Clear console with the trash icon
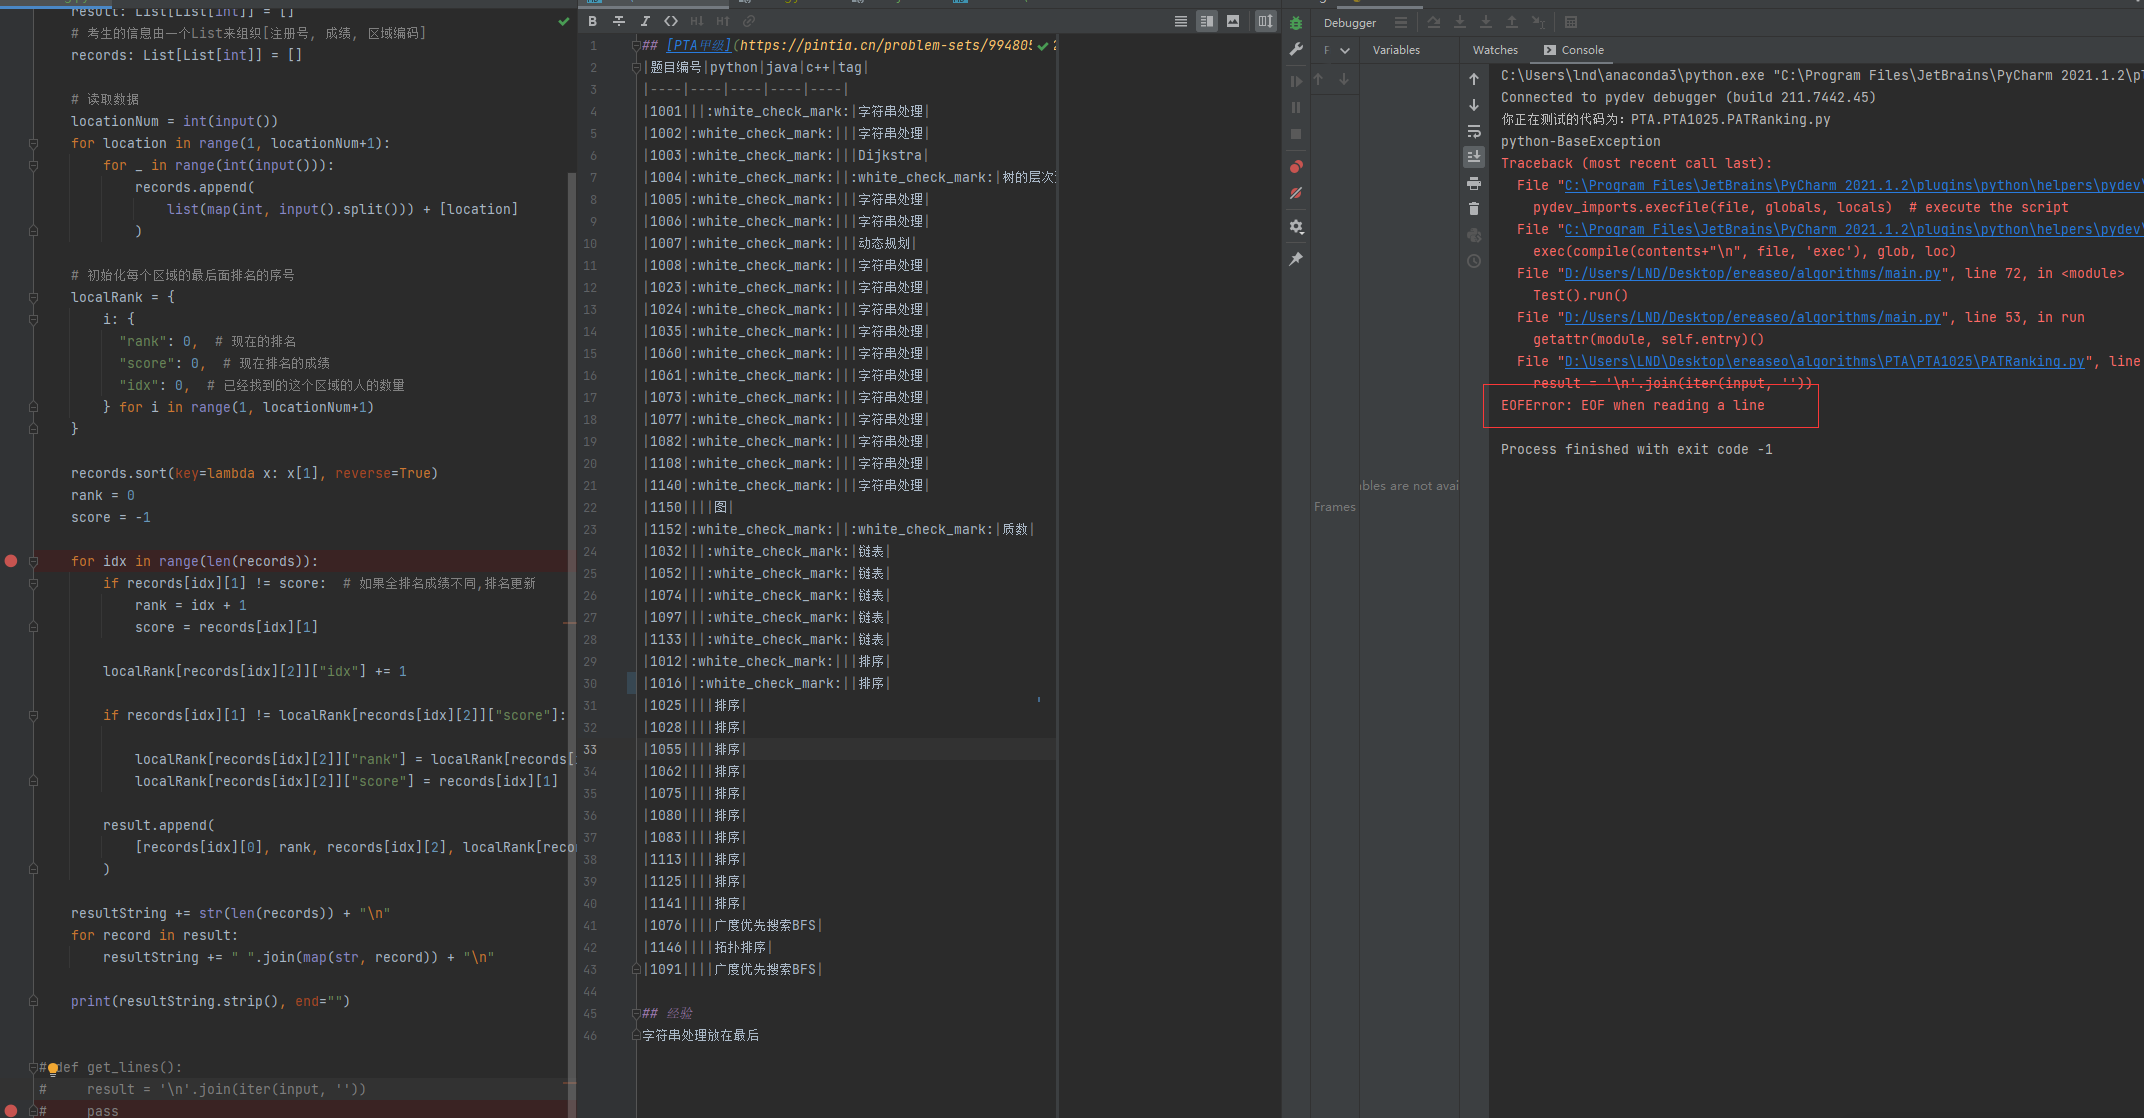Image resolution: width=2144 pixels, height=1118 pixels. [1474, 209]
